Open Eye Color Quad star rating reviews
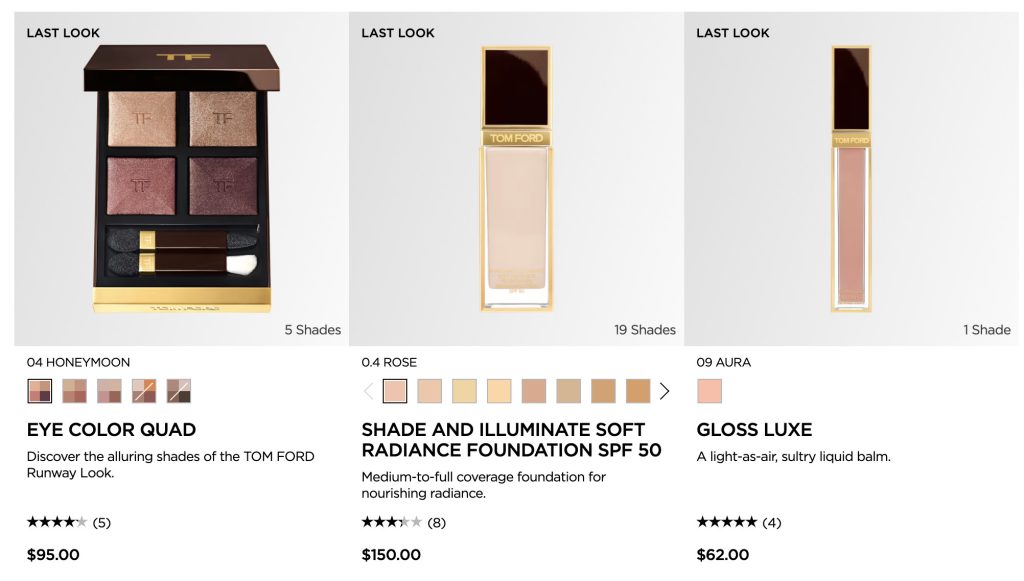The image size is (1024, 581). point(68,522)
